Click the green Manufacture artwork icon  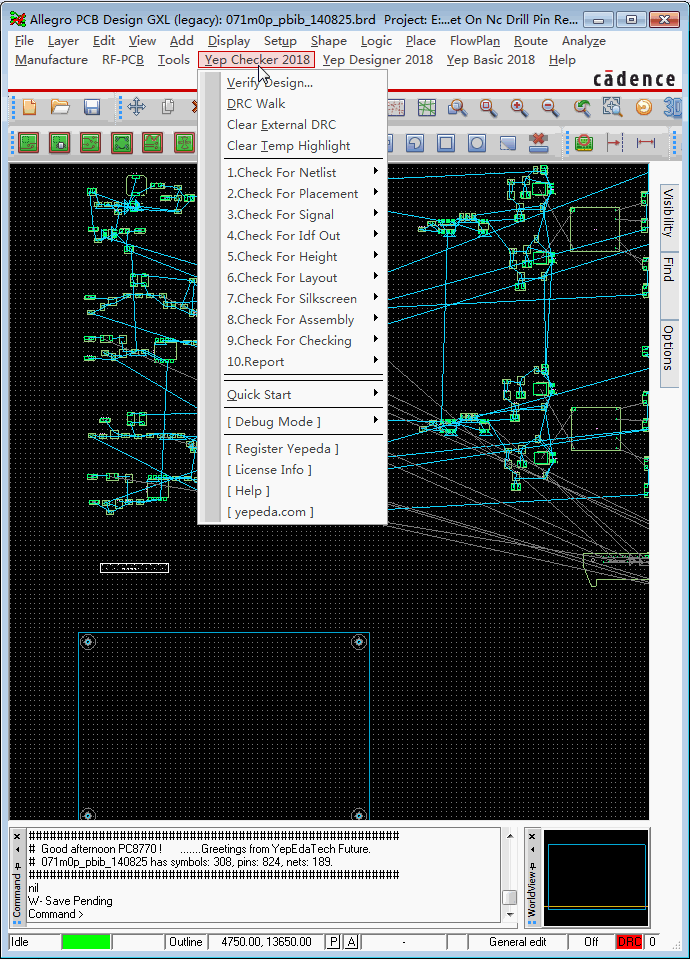(584, 143)
